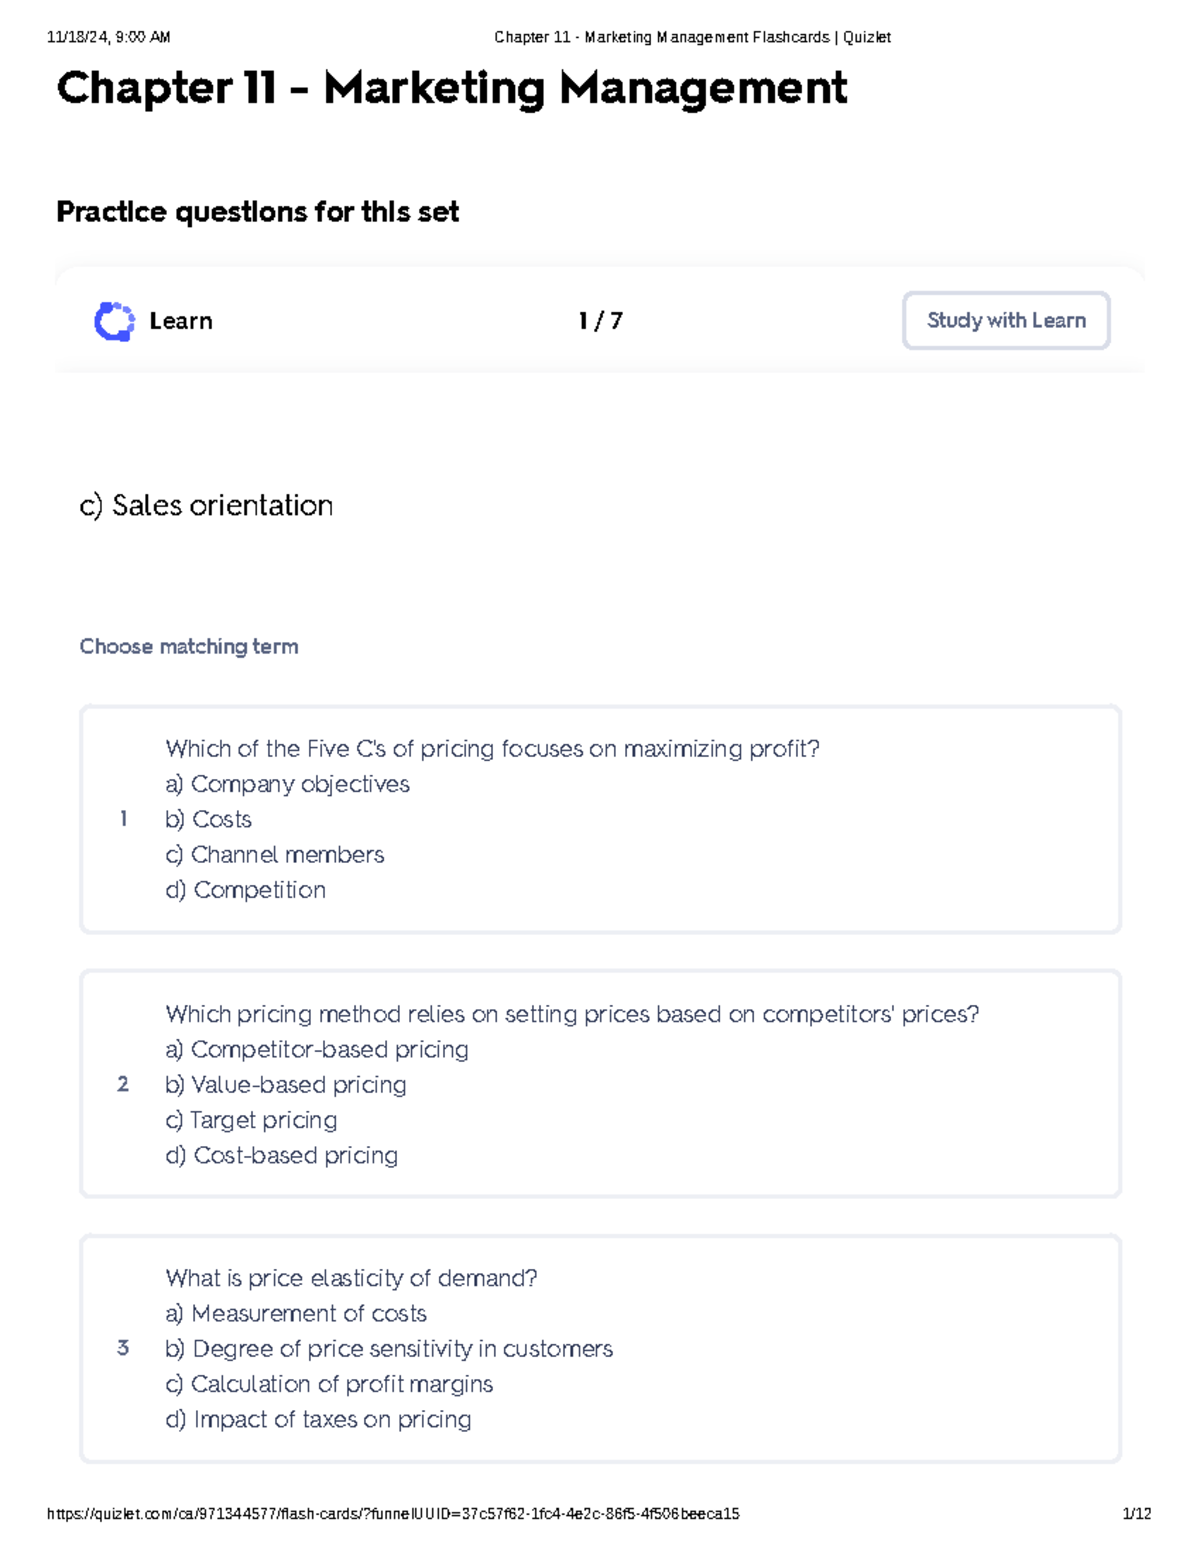Click the '1 / 7' progress indicator
Viewport: 1200px width, 1553px height.
click(x=596, y=320)
